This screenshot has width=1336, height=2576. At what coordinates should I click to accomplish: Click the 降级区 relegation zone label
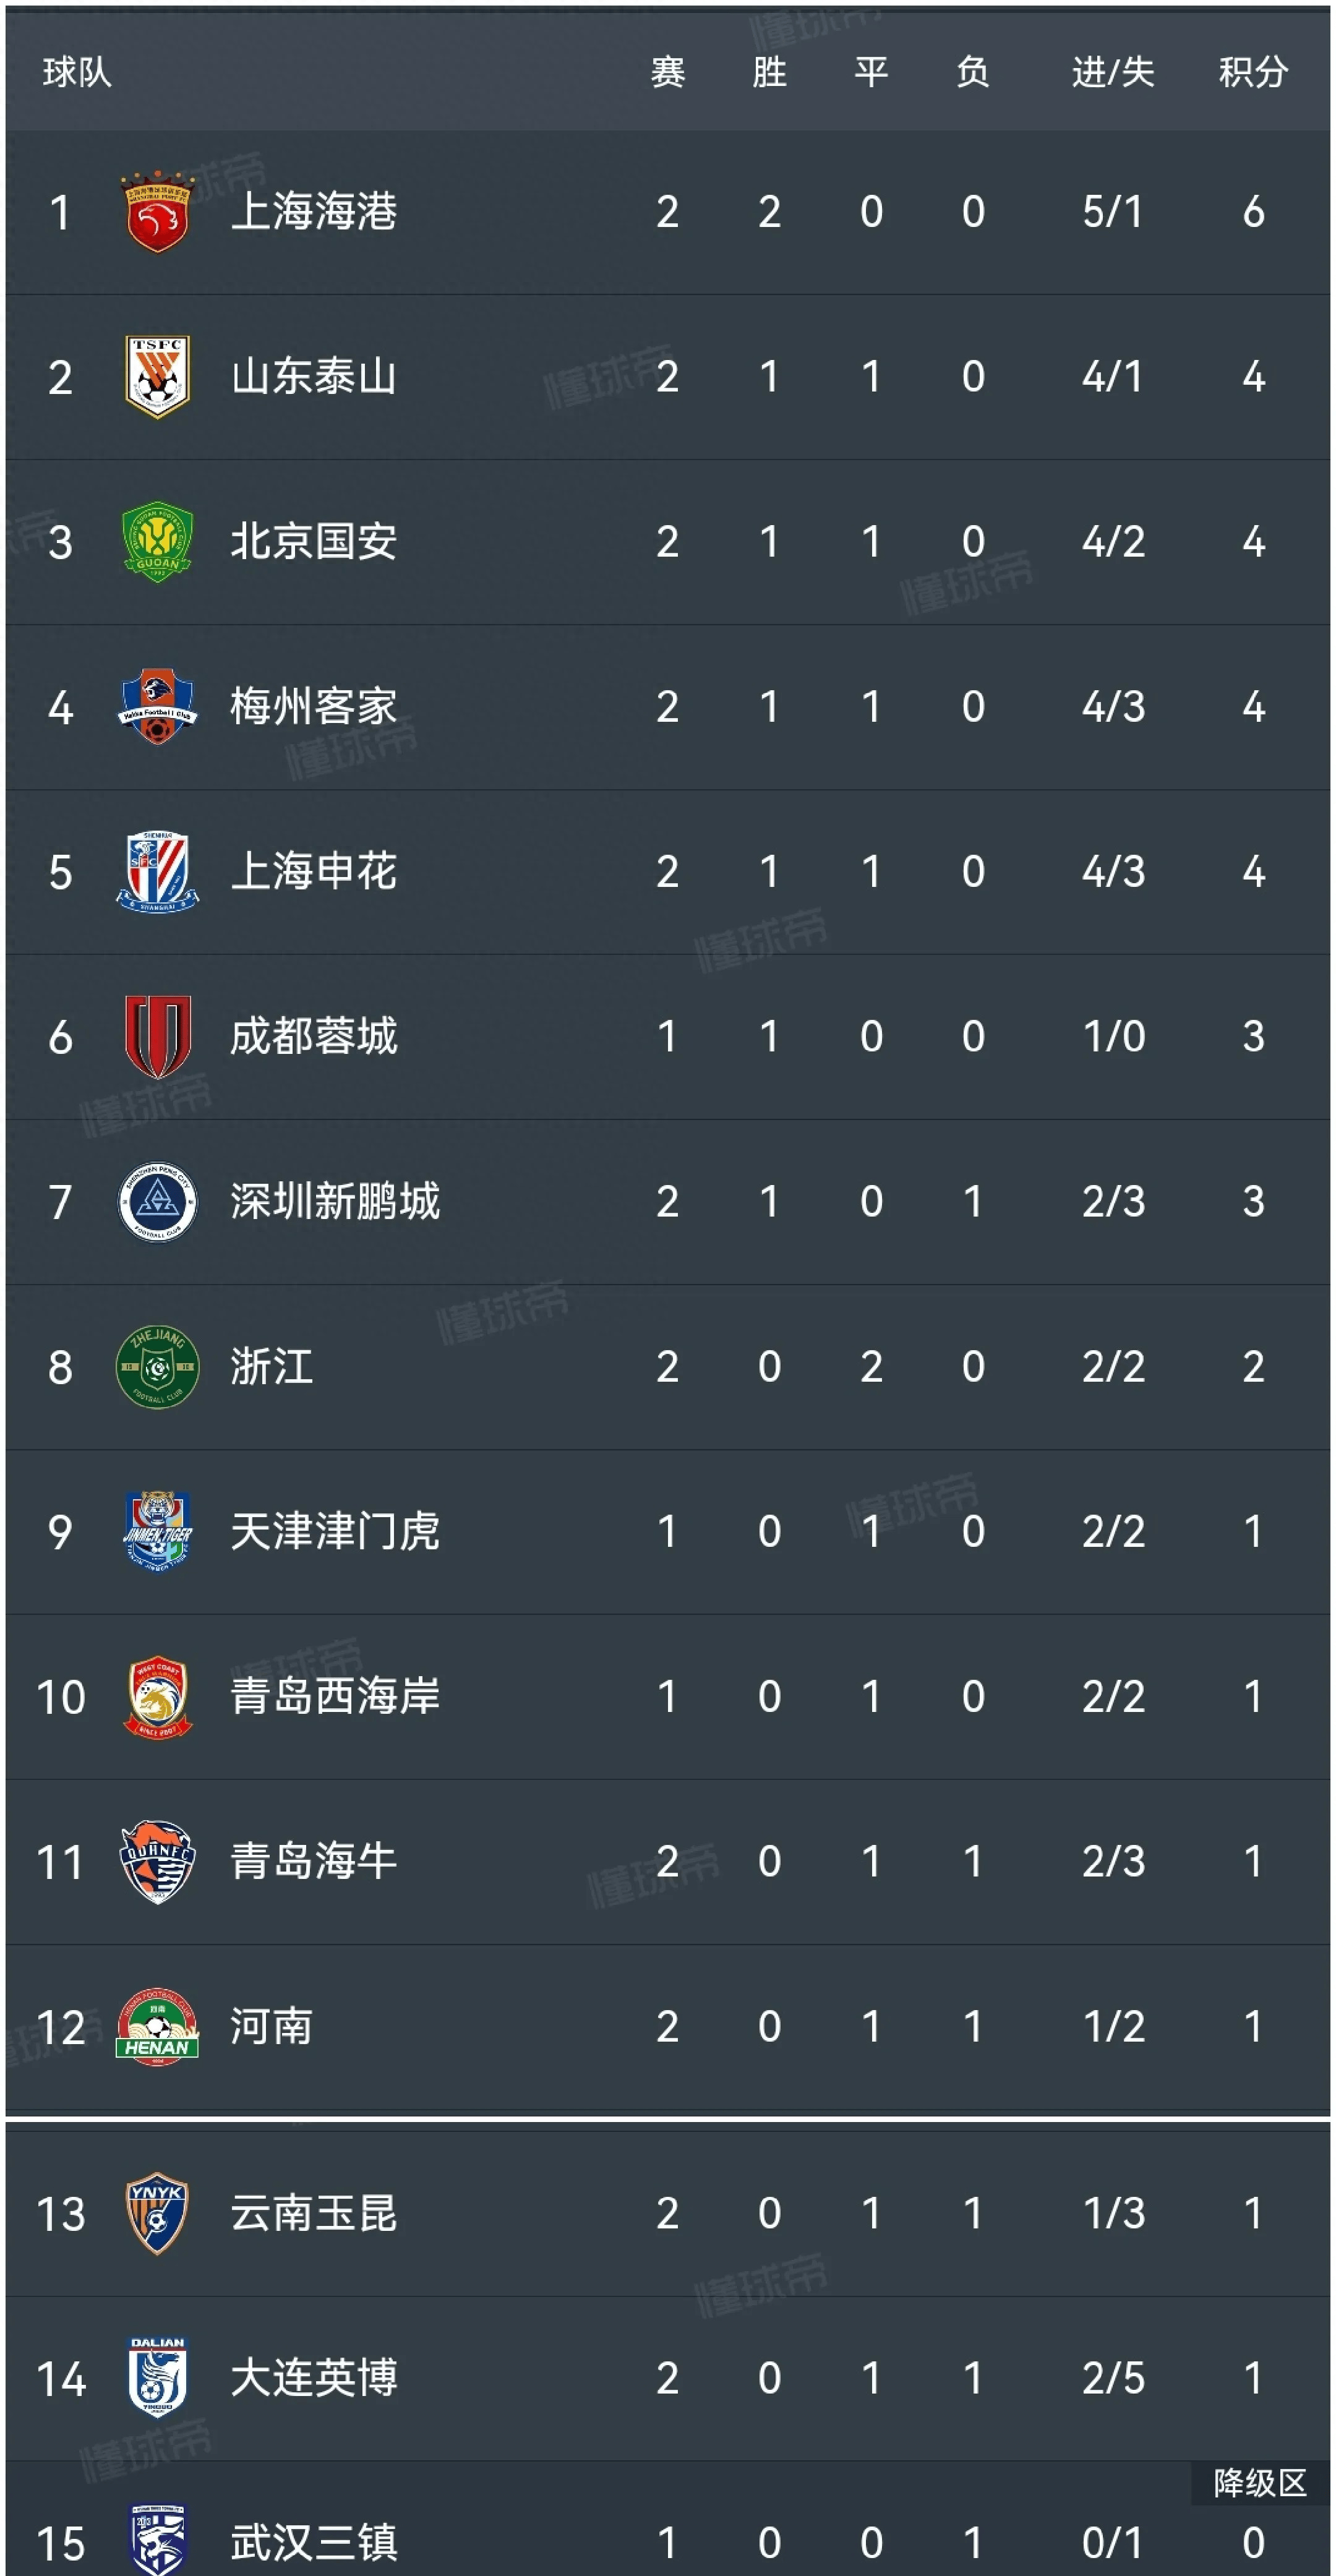coord(1259,2482)
